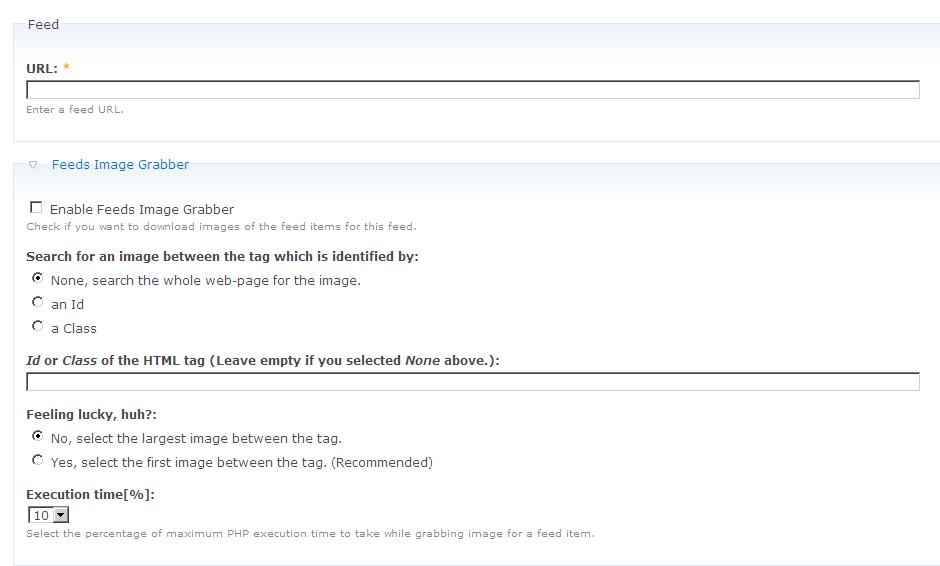Select the 'a Class' radio button
The height and width of the screenshot is (566, 940).
pyautogui.click(x=38, y=327)
